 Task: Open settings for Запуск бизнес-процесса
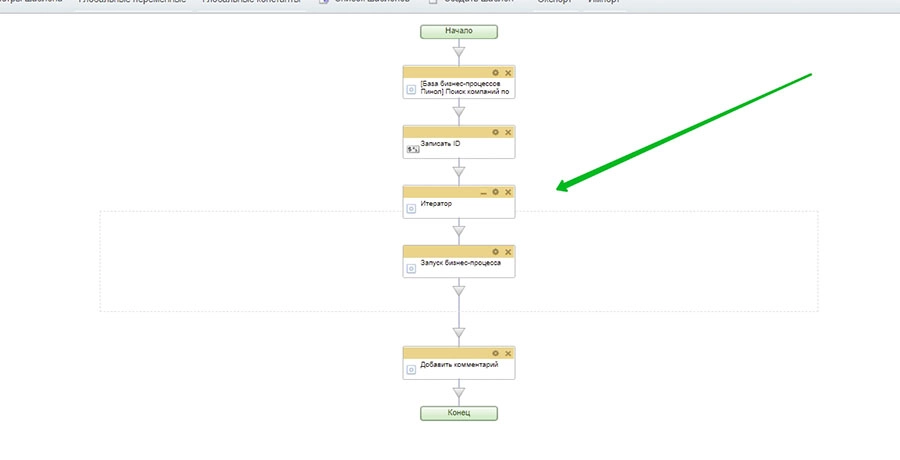[496, 251]
